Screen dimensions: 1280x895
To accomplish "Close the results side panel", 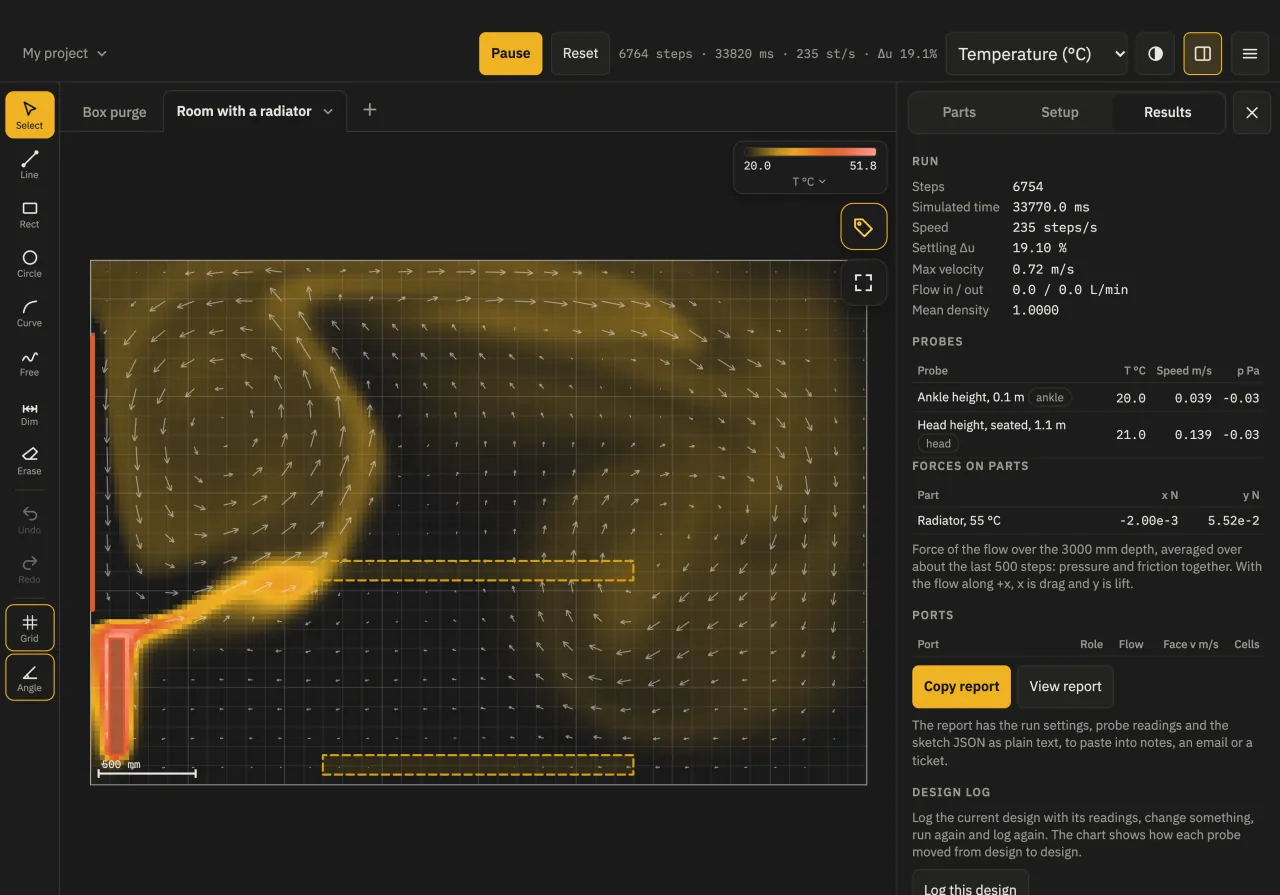I will click(1251, 112).
